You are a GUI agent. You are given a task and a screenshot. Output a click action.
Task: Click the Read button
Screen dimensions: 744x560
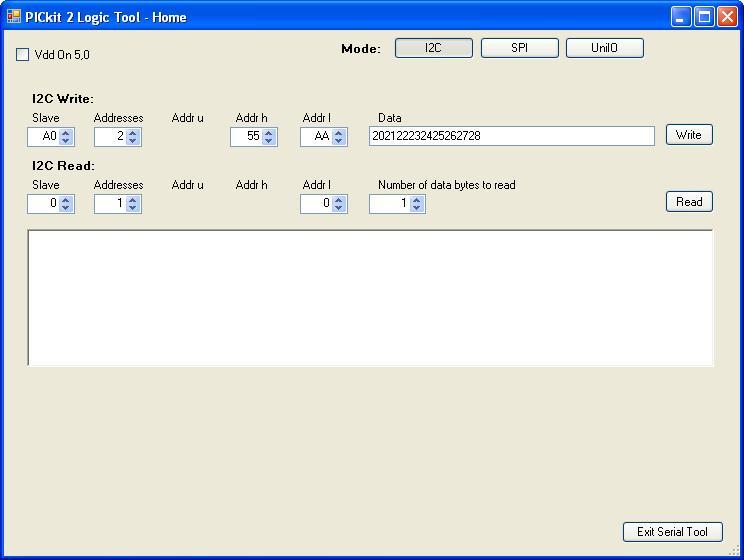689,202
